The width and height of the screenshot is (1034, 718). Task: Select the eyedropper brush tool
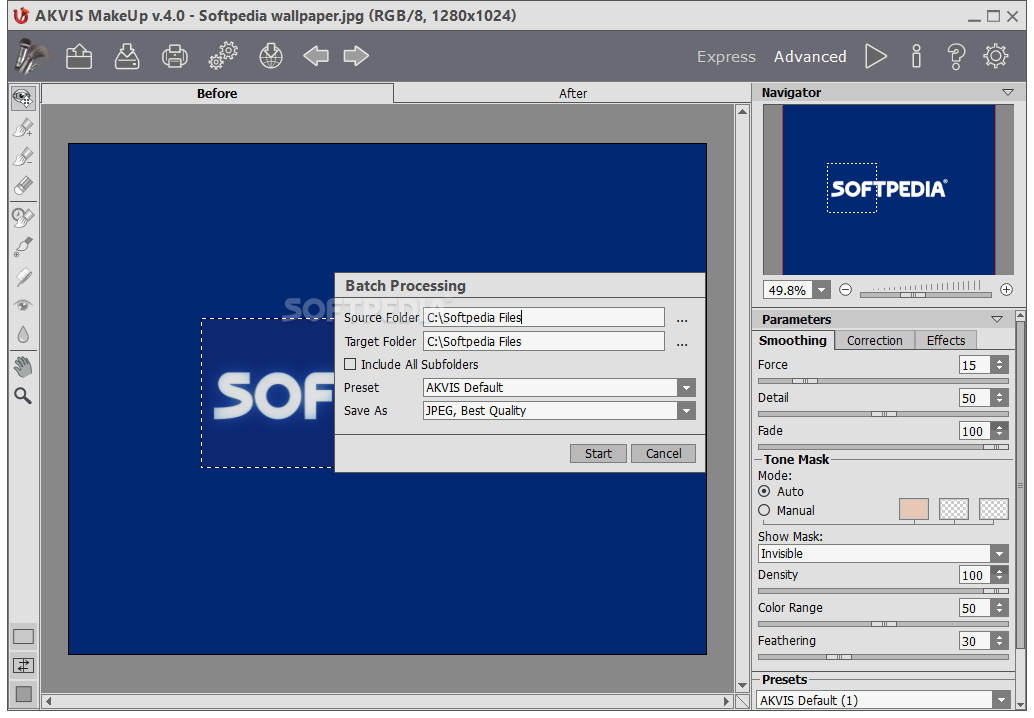[23, 247]
